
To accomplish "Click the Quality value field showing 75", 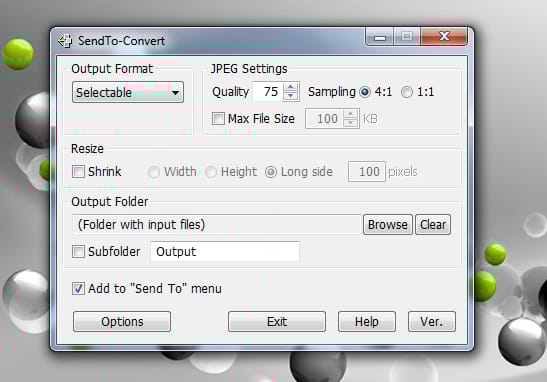I will (268, 92).
